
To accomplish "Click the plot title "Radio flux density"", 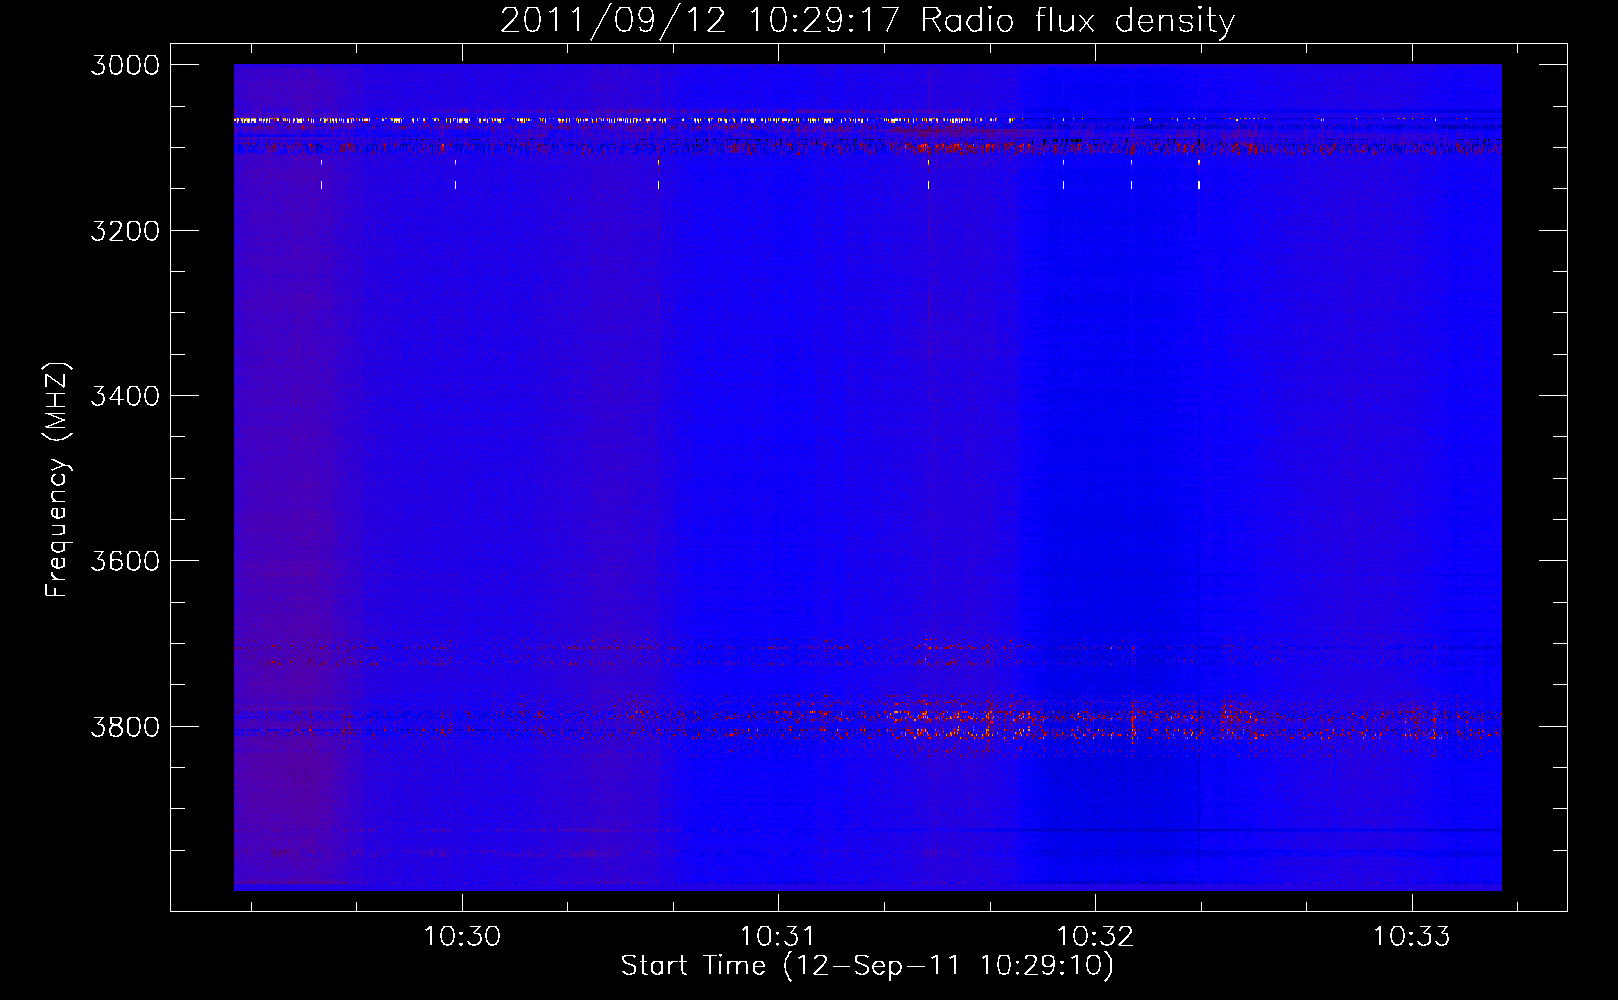I will [1077, 21].
